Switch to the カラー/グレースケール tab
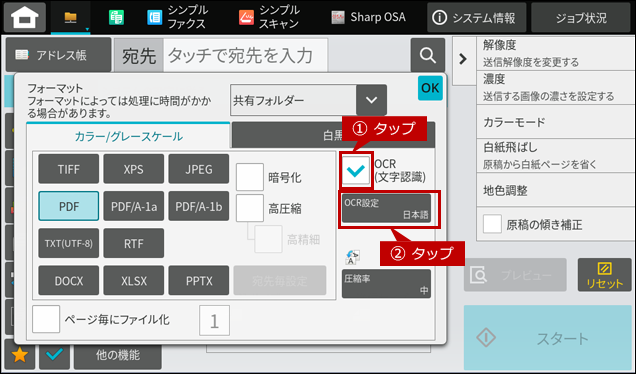The image size is (636, 374). pyautogui.click(x=129, y=136)
